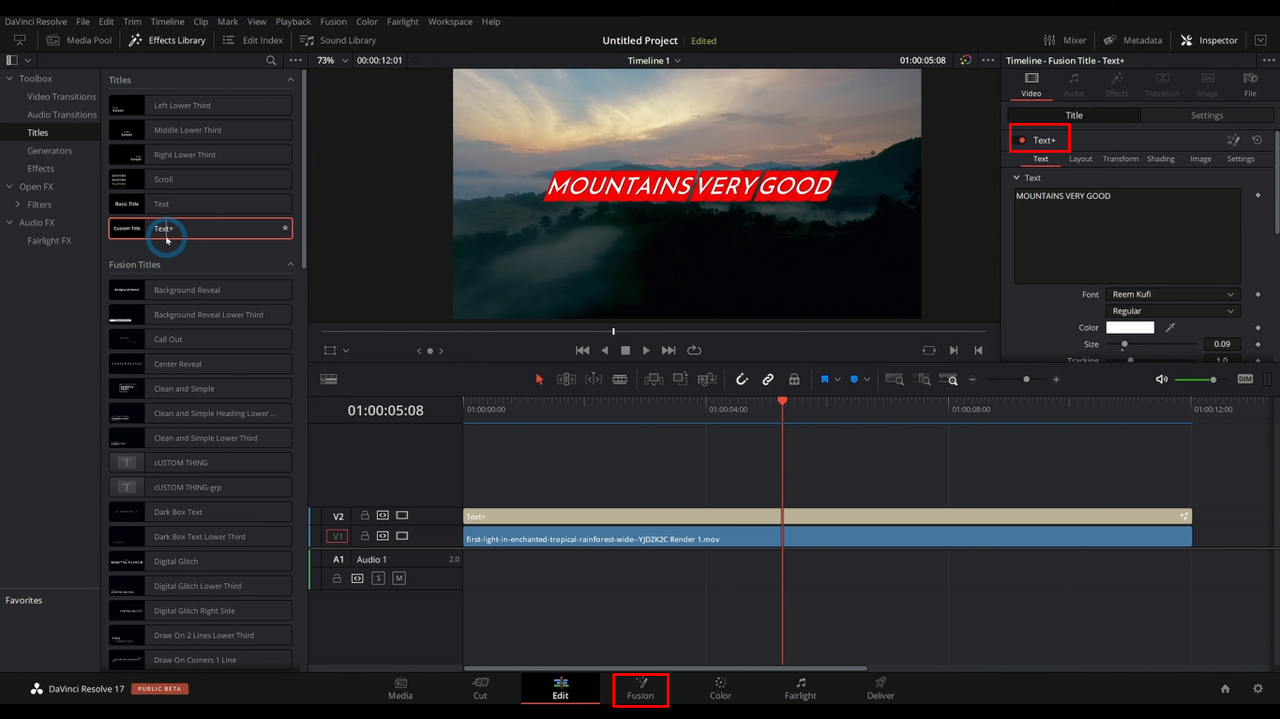The height and width of the screenshot is (719, 1280).
Task: Open the Fusion menu
Action: 334,21
